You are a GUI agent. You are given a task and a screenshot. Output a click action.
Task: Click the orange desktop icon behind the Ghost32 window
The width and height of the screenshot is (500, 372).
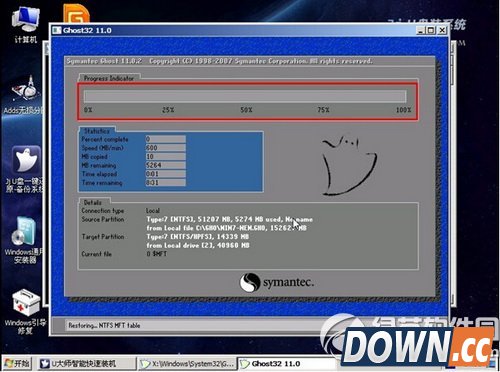76,13
